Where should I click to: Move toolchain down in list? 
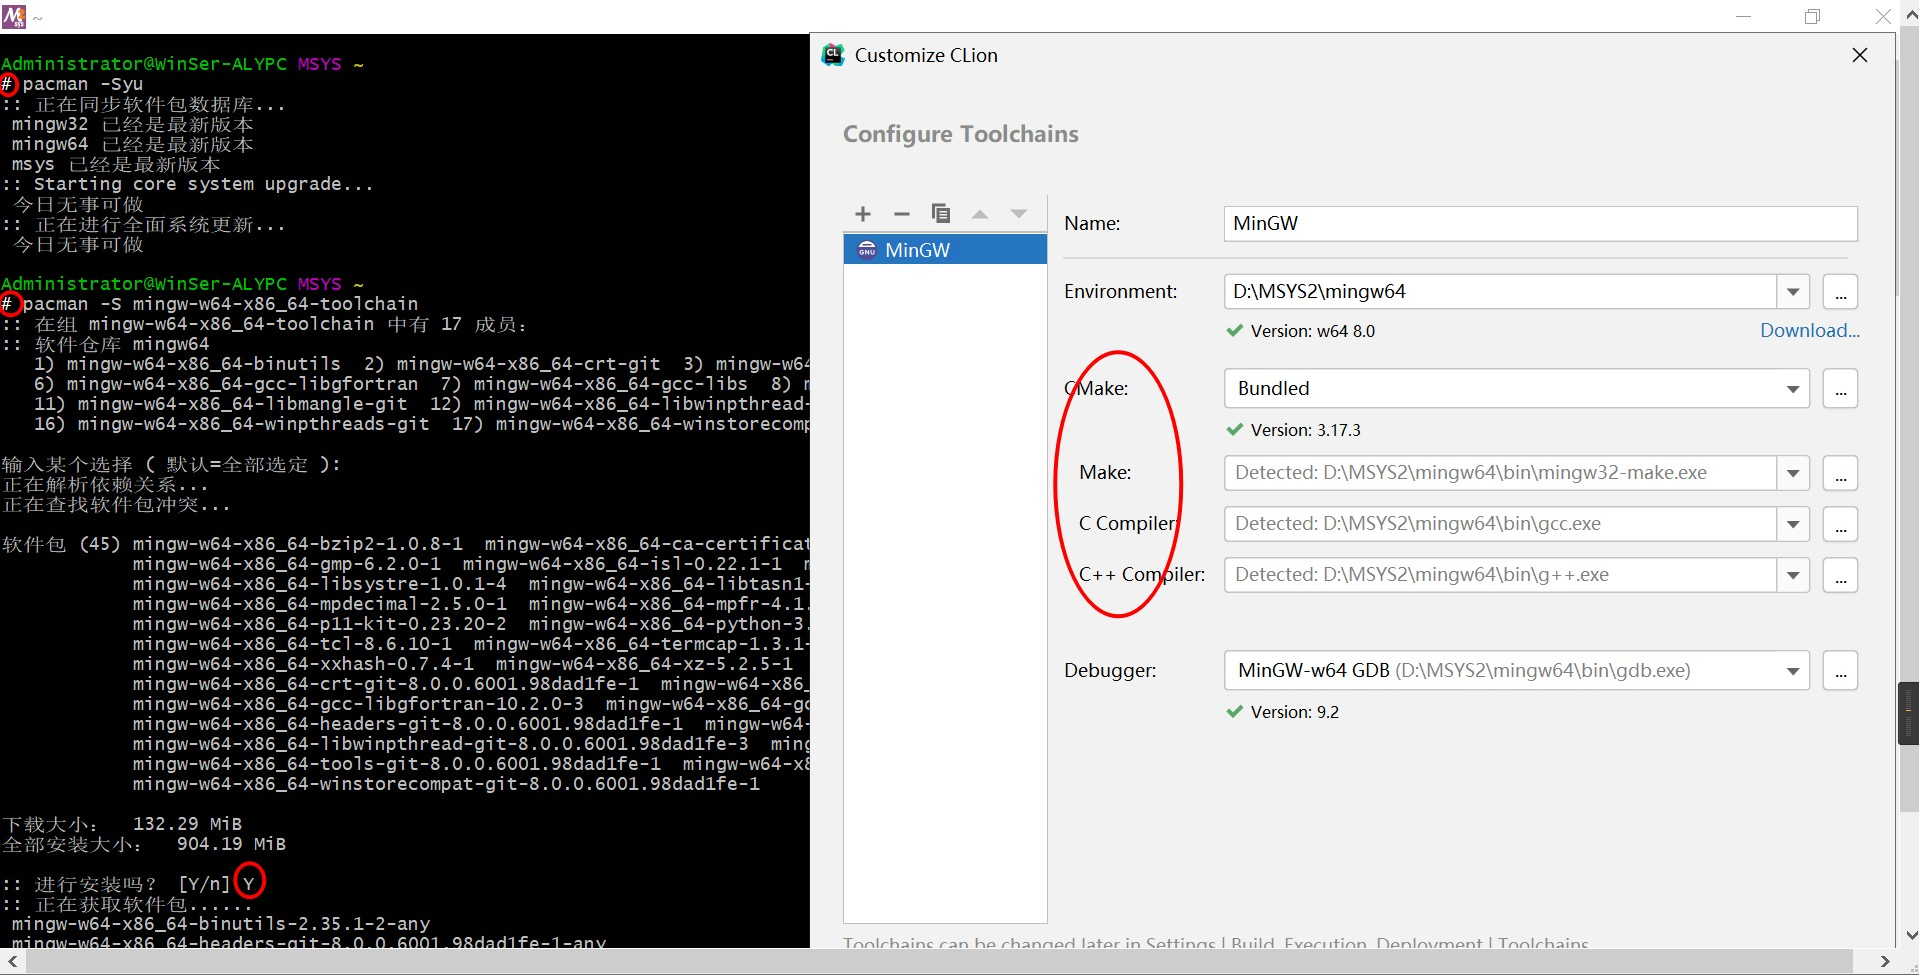(x=1019, y=213)
